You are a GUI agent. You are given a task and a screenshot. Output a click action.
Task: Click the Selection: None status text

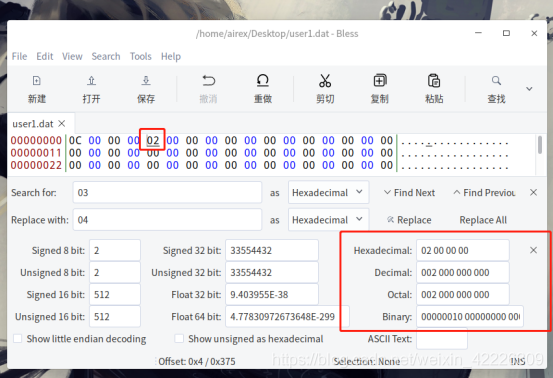click(367, 361)
